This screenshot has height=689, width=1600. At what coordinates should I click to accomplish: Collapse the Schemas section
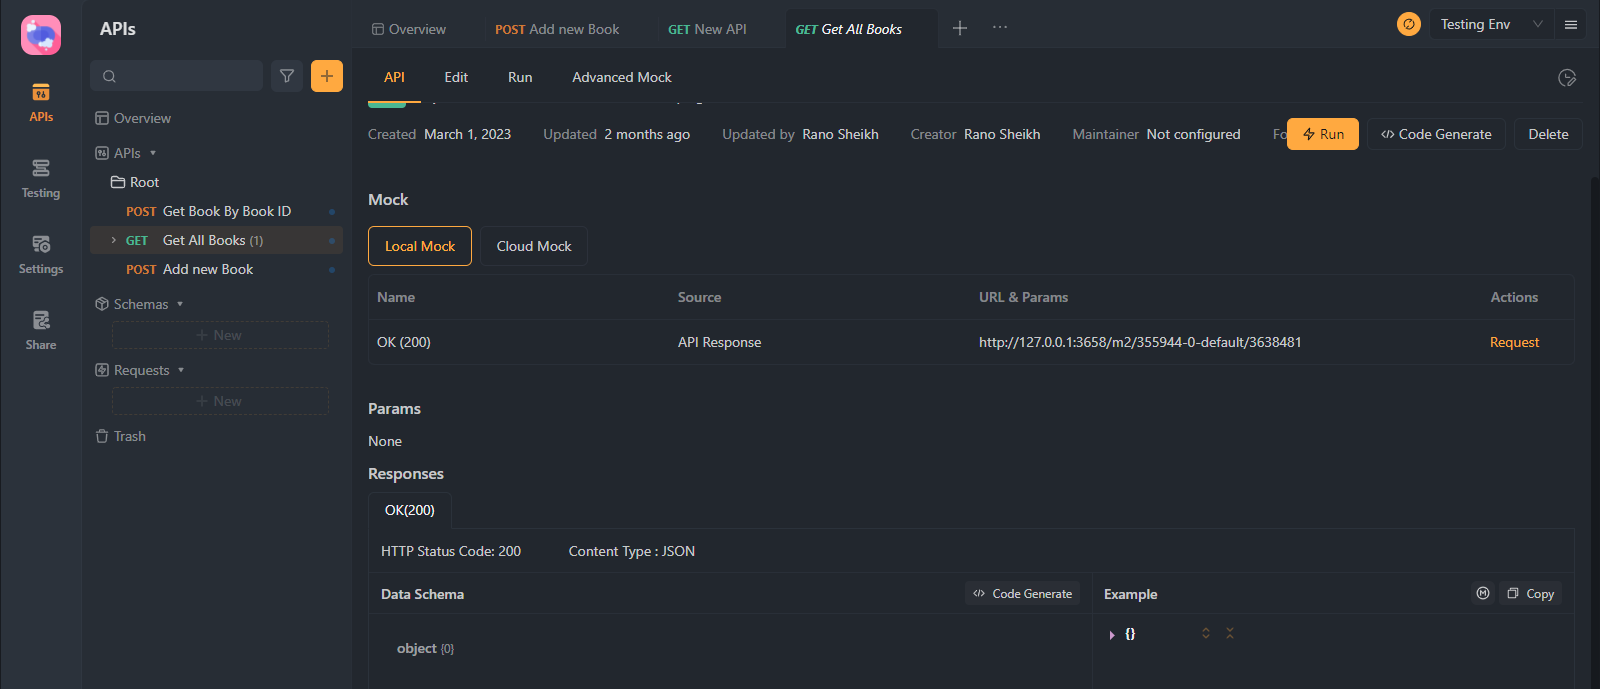point(180,304)
